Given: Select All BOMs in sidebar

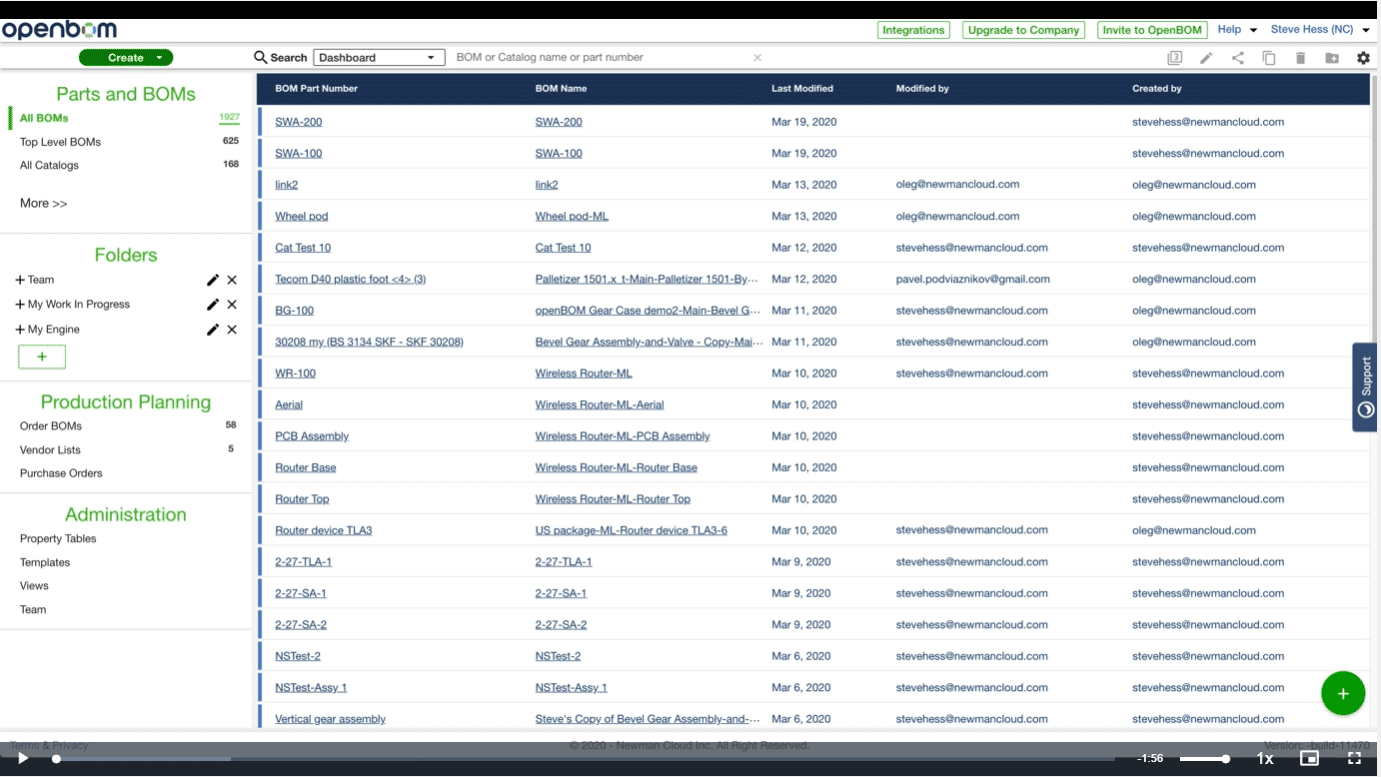Looking at the screenshot, I should 44,118.
